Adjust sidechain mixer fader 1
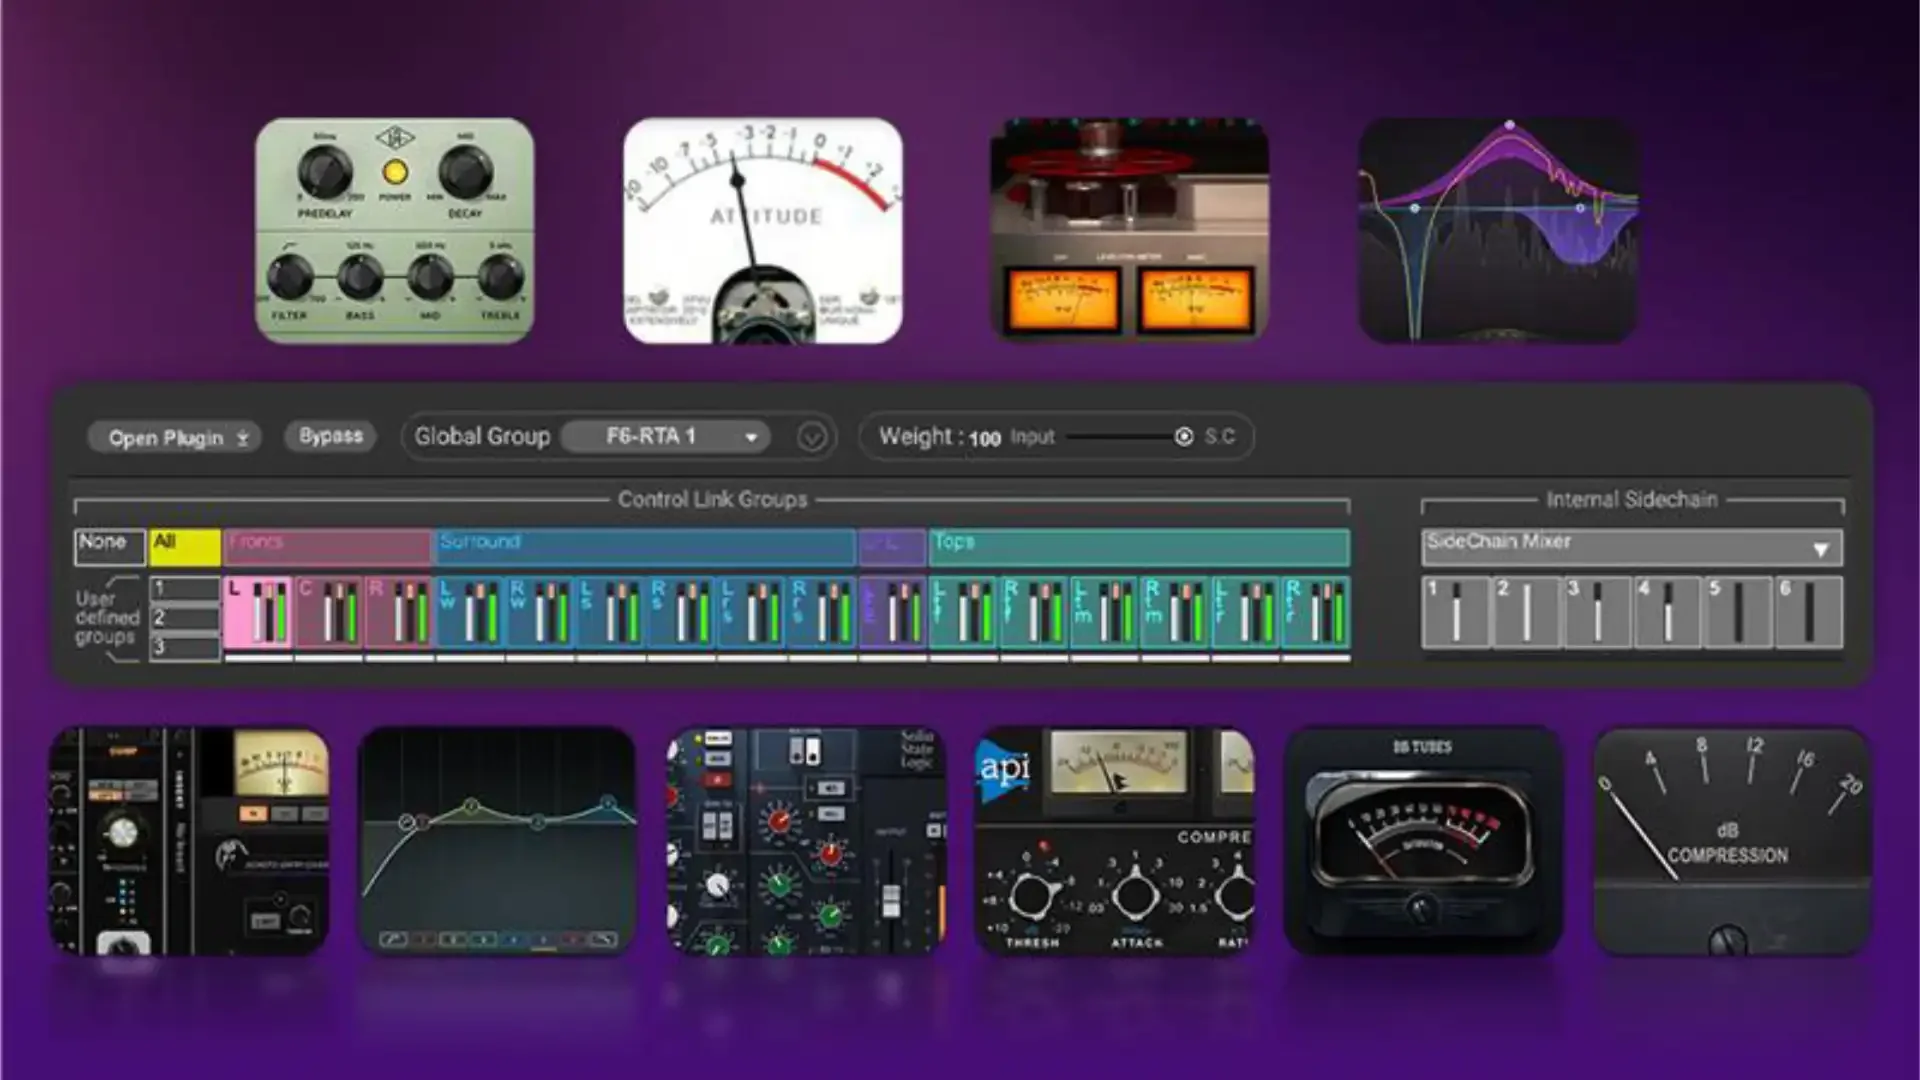The image size is (1920, 1080). pyautogui.click(x=1456, y=611)
